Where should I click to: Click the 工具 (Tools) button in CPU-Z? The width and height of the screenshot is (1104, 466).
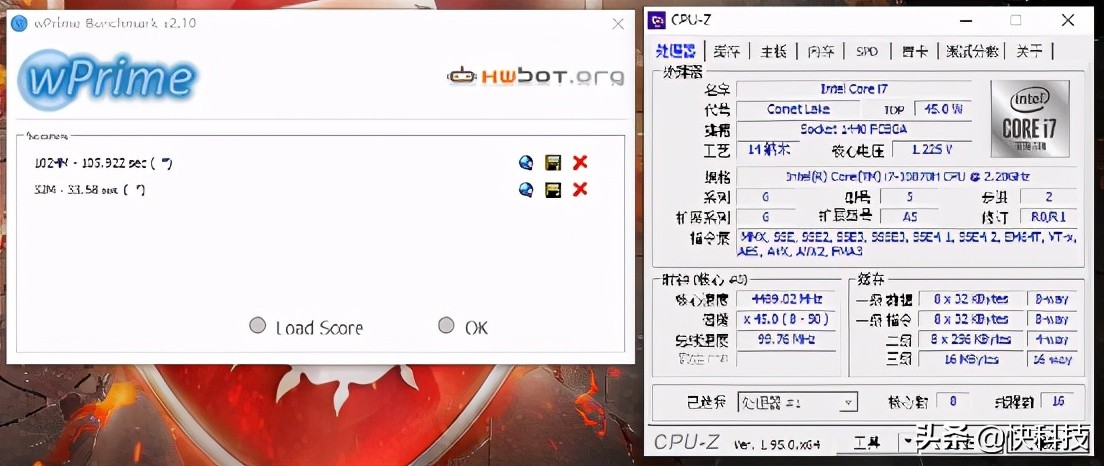[x=866, y=442]
